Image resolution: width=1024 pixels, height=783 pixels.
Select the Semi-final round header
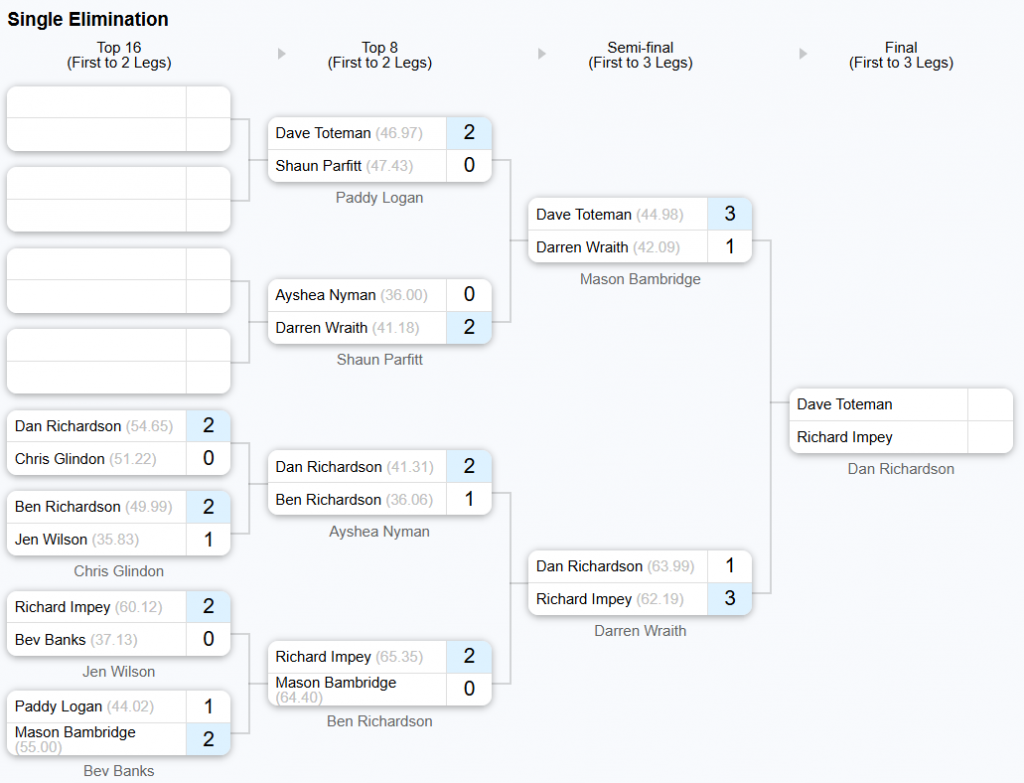[640, 55]
